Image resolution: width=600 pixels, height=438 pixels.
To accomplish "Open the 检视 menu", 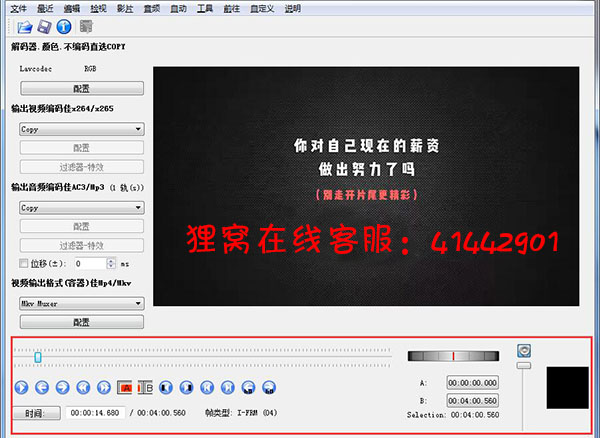I will tap(98, 8).
